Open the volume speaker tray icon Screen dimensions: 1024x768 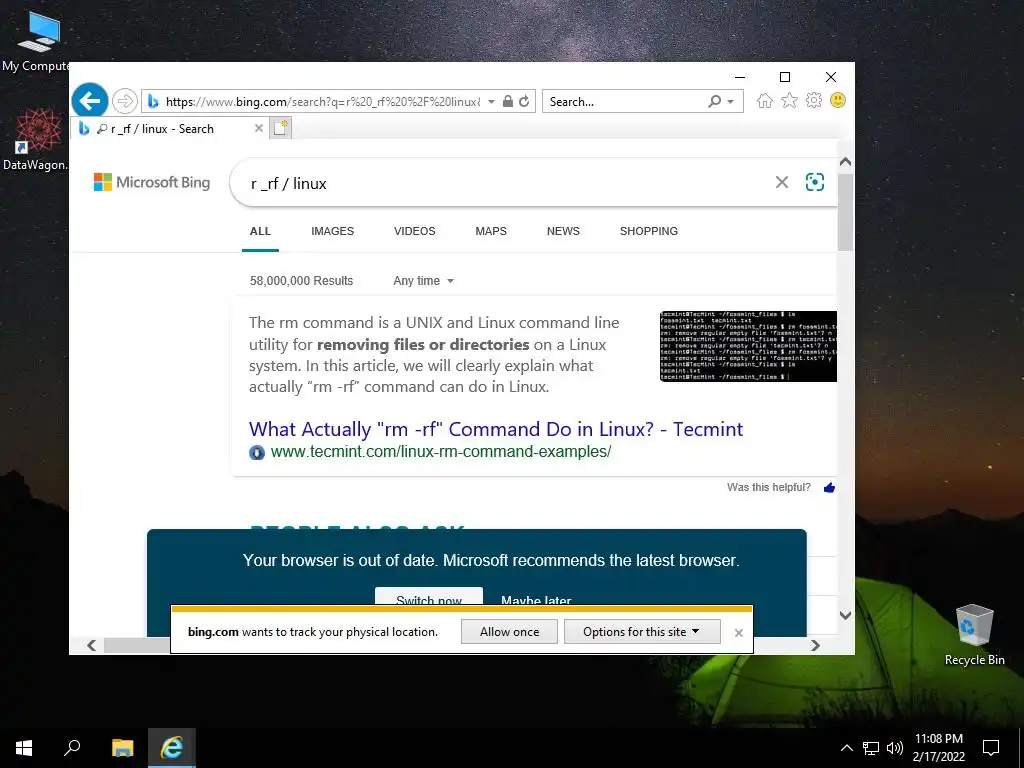(895, 748)
